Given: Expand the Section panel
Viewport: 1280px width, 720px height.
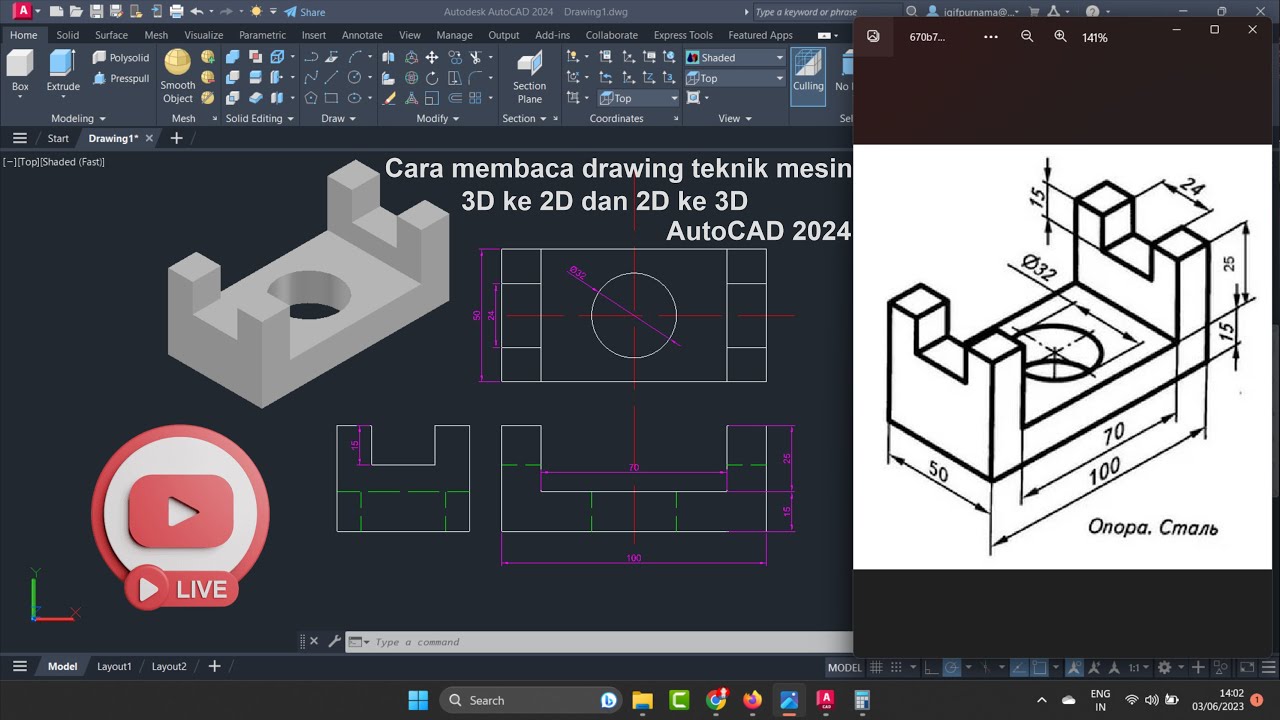Looking at the screenshot, I should pos(525,118).
